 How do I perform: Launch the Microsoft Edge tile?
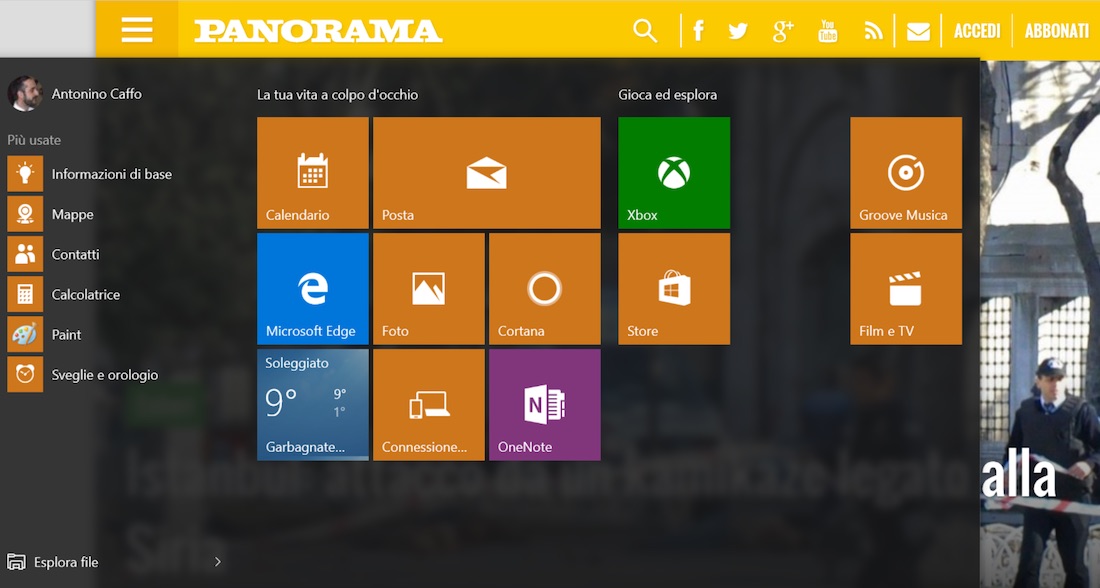[x=312, y=289]
